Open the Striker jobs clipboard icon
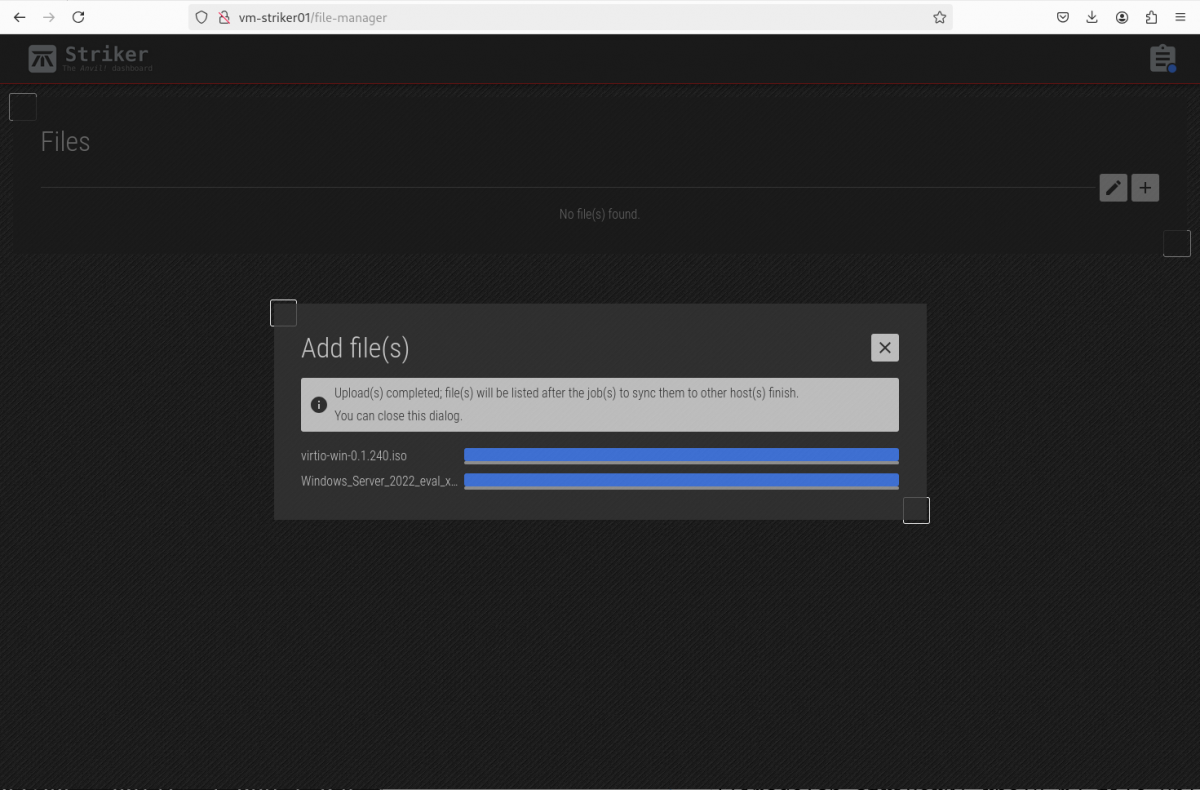 [x=1162, y=59]
